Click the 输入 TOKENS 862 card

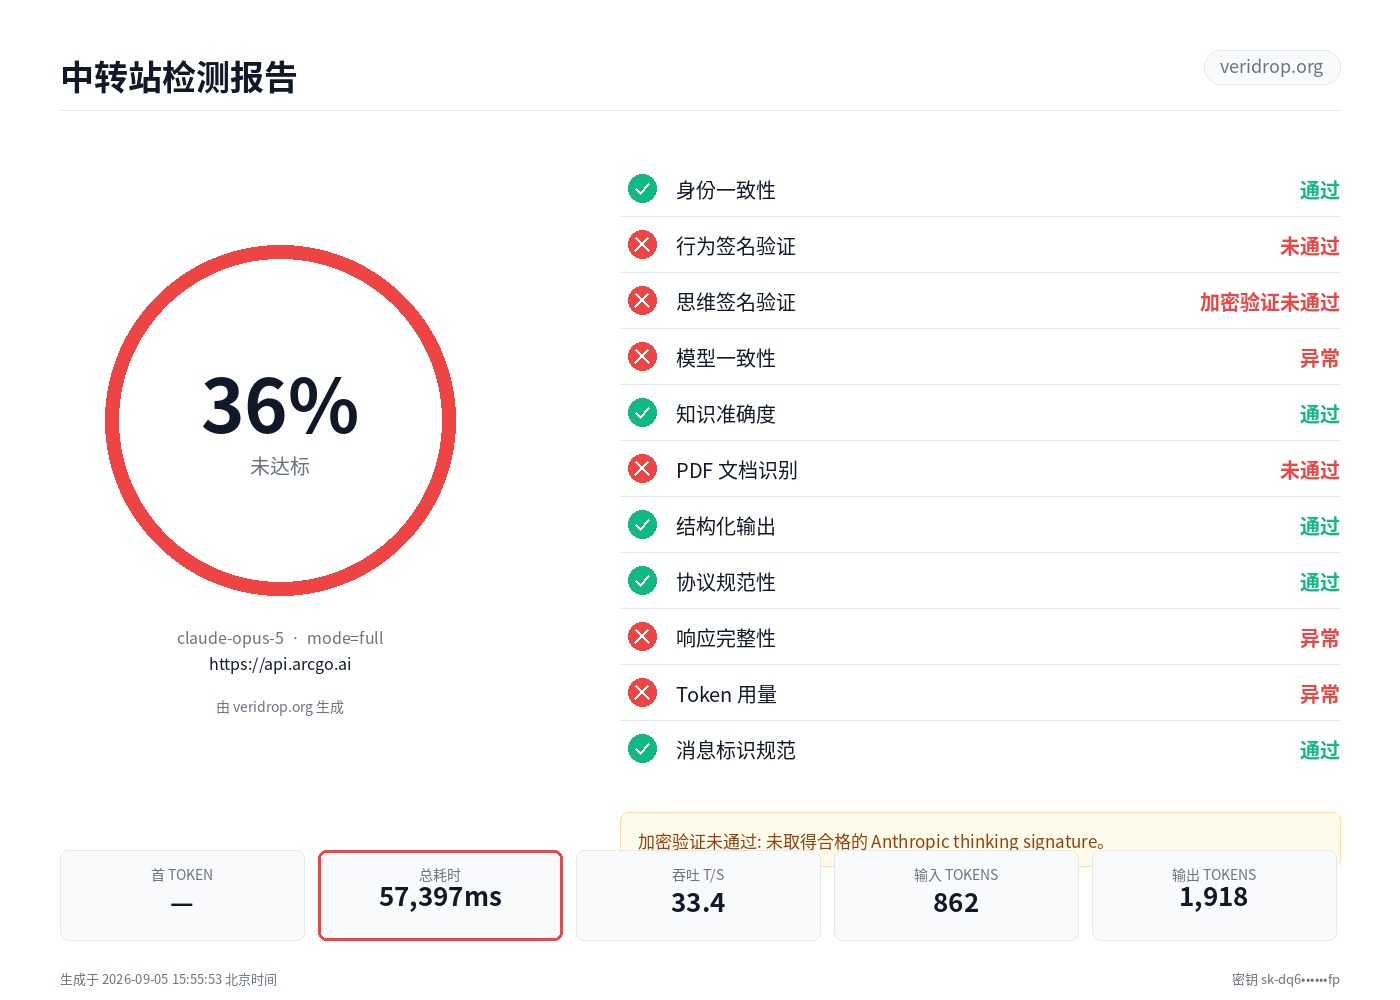coord(956,895)
